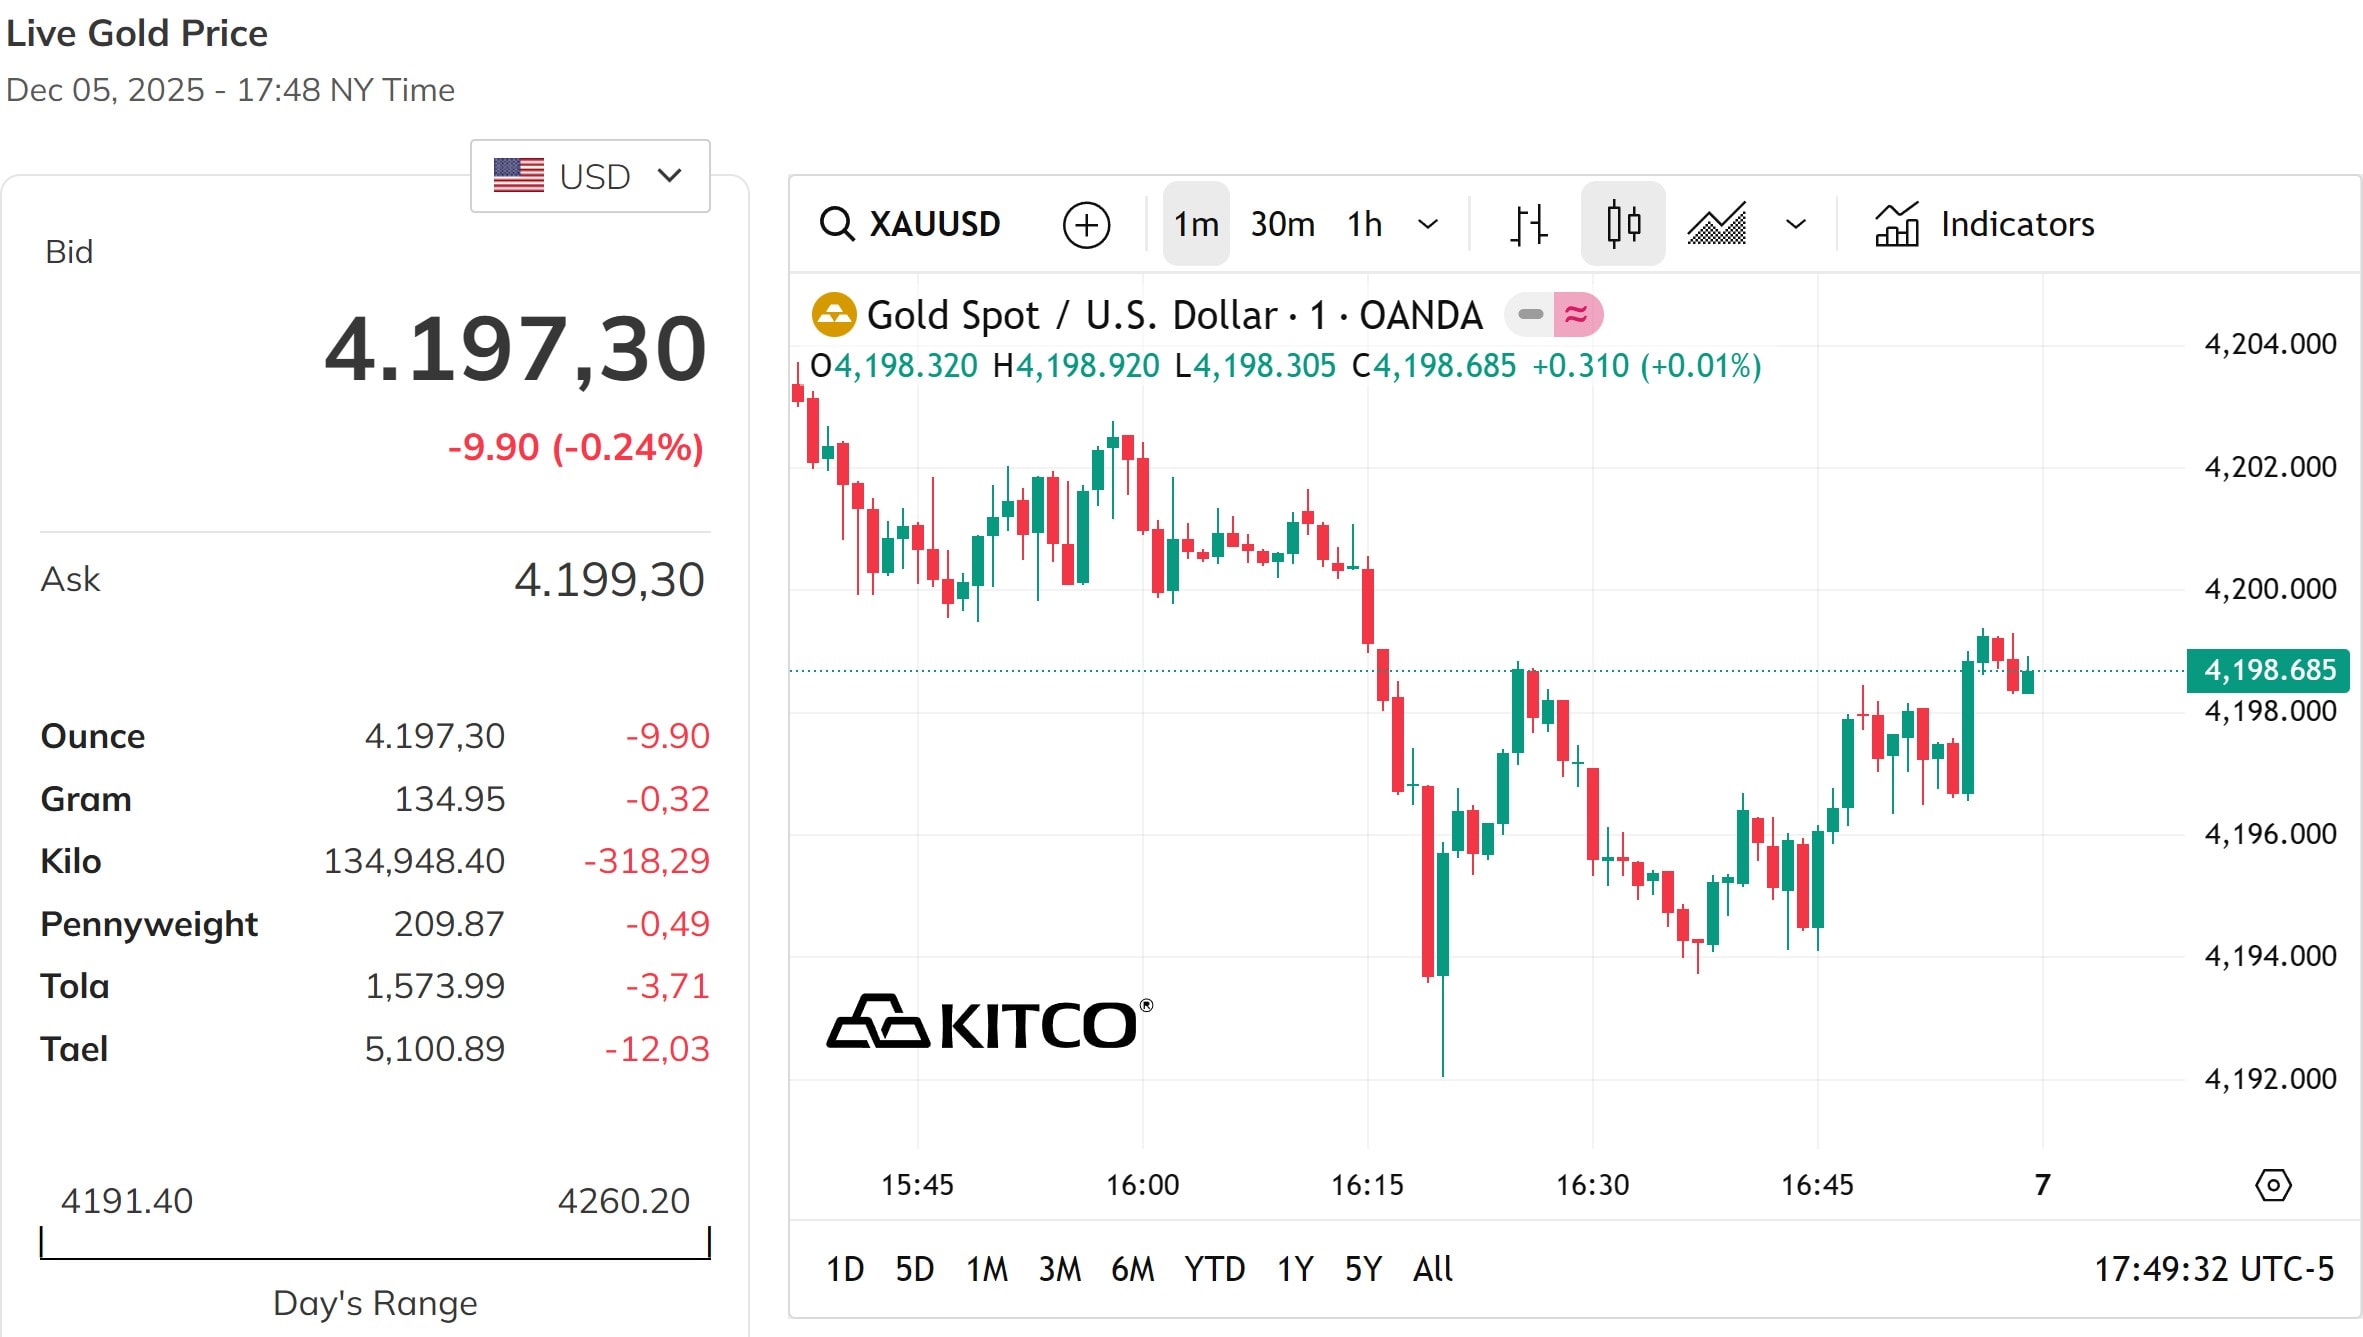This screenshot has width=2363, height=1337.
Task: Select the bars chart style icon
Action: 1527,223
